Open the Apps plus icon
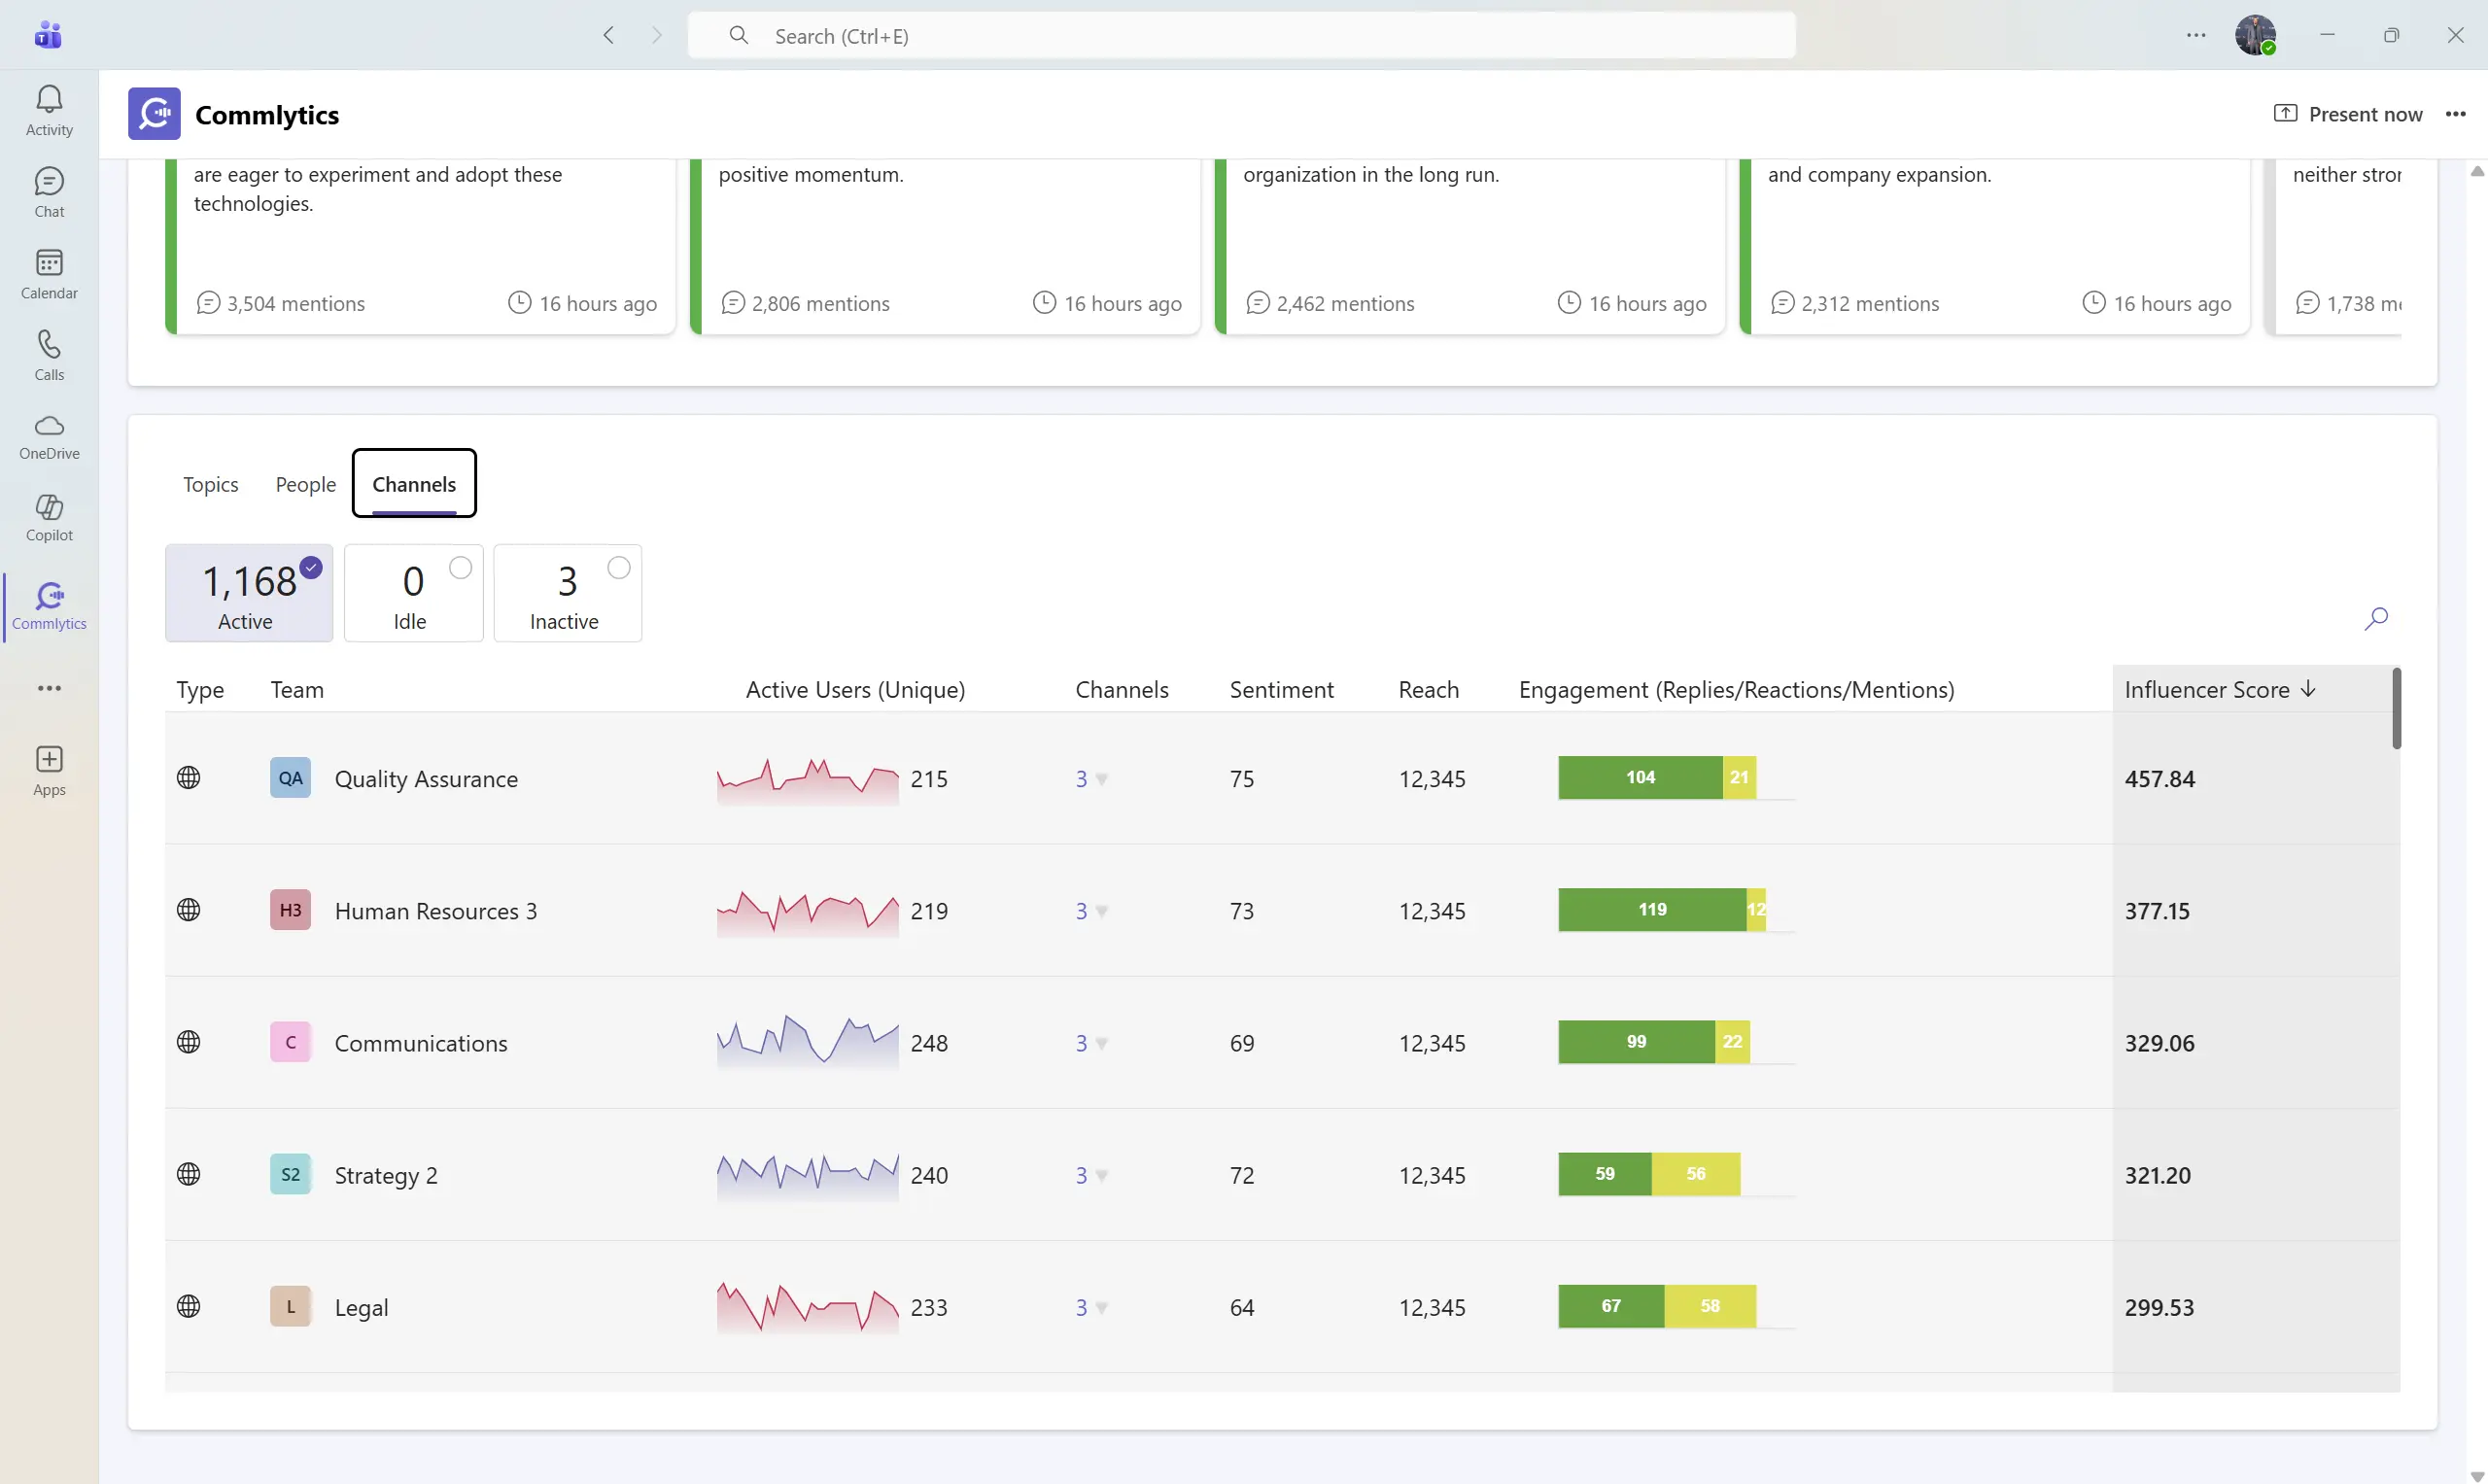Viewport: 2488px width, 1484px height. (49, 770)
